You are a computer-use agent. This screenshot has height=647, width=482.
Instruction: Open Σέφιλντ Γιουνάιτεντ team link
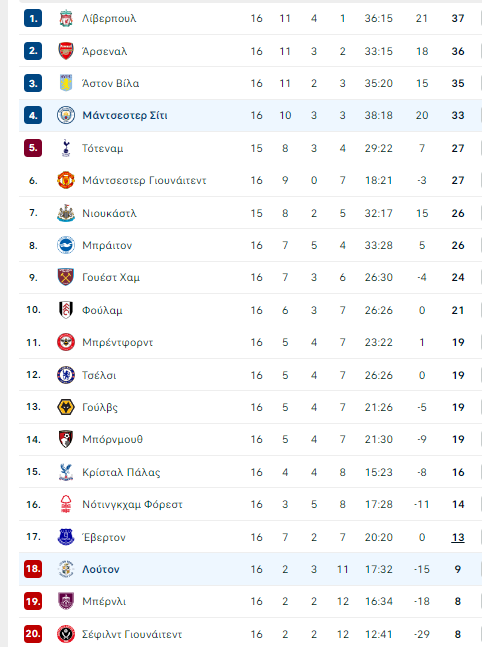tap(132, 634)
